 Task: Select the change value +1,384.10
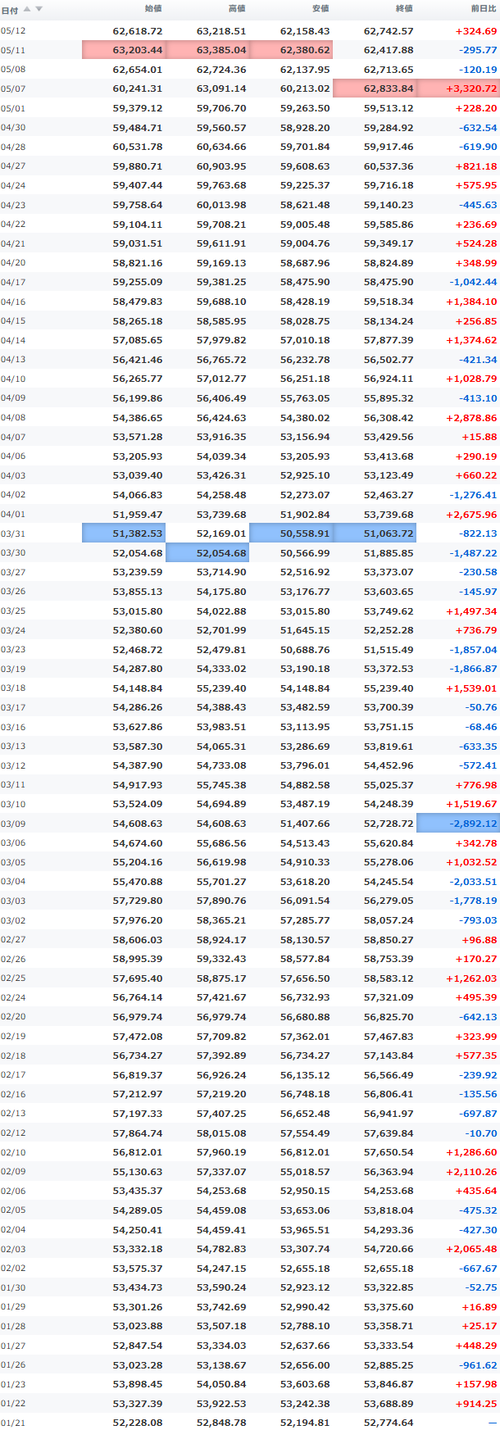(x=472, y=301)
